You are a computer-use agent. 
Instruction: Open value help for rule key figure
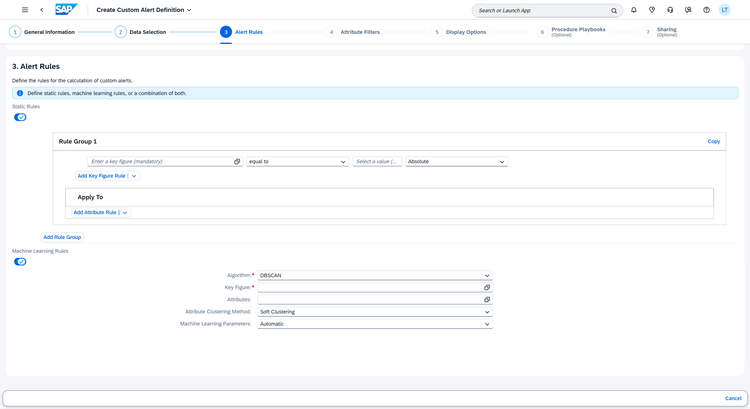pos(237,162)
